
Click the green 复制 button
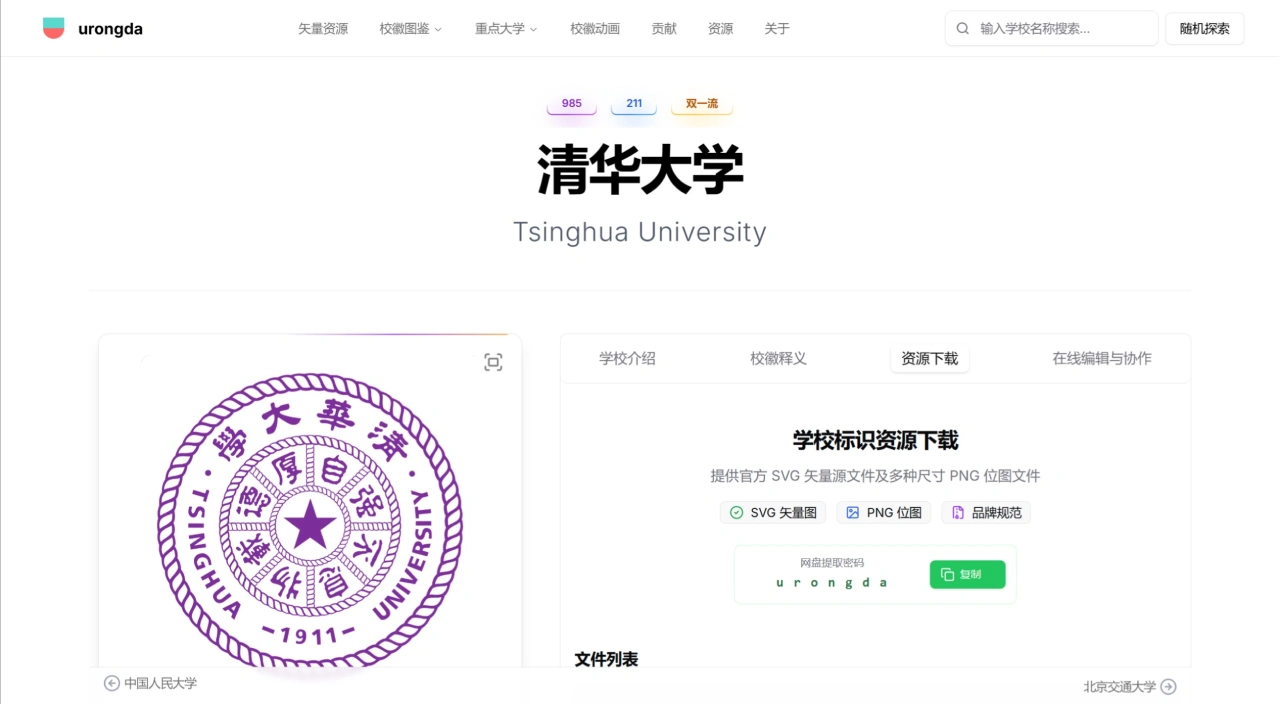coord(968,574)
